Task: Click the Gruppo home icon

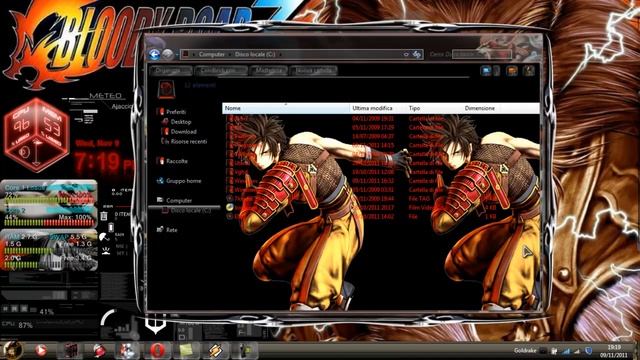Action: [x=160, y=180]
